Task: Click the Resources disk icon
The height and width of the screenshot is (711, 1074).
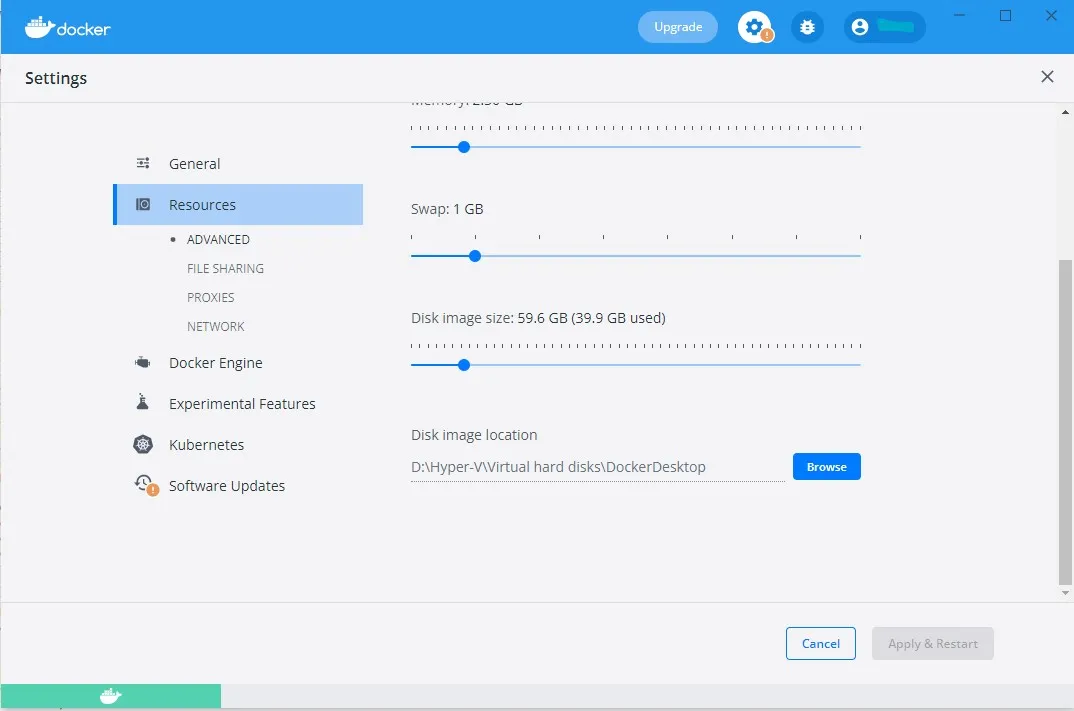Action: coord(143,204)
